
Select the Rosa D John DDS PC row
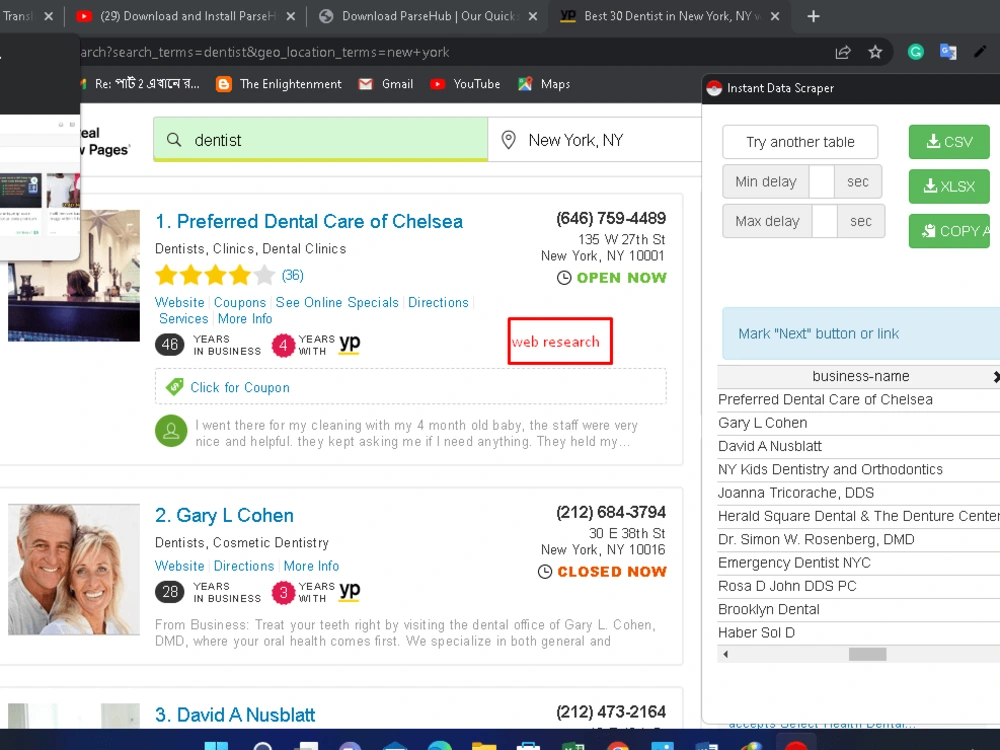click(x=858, y=586)
